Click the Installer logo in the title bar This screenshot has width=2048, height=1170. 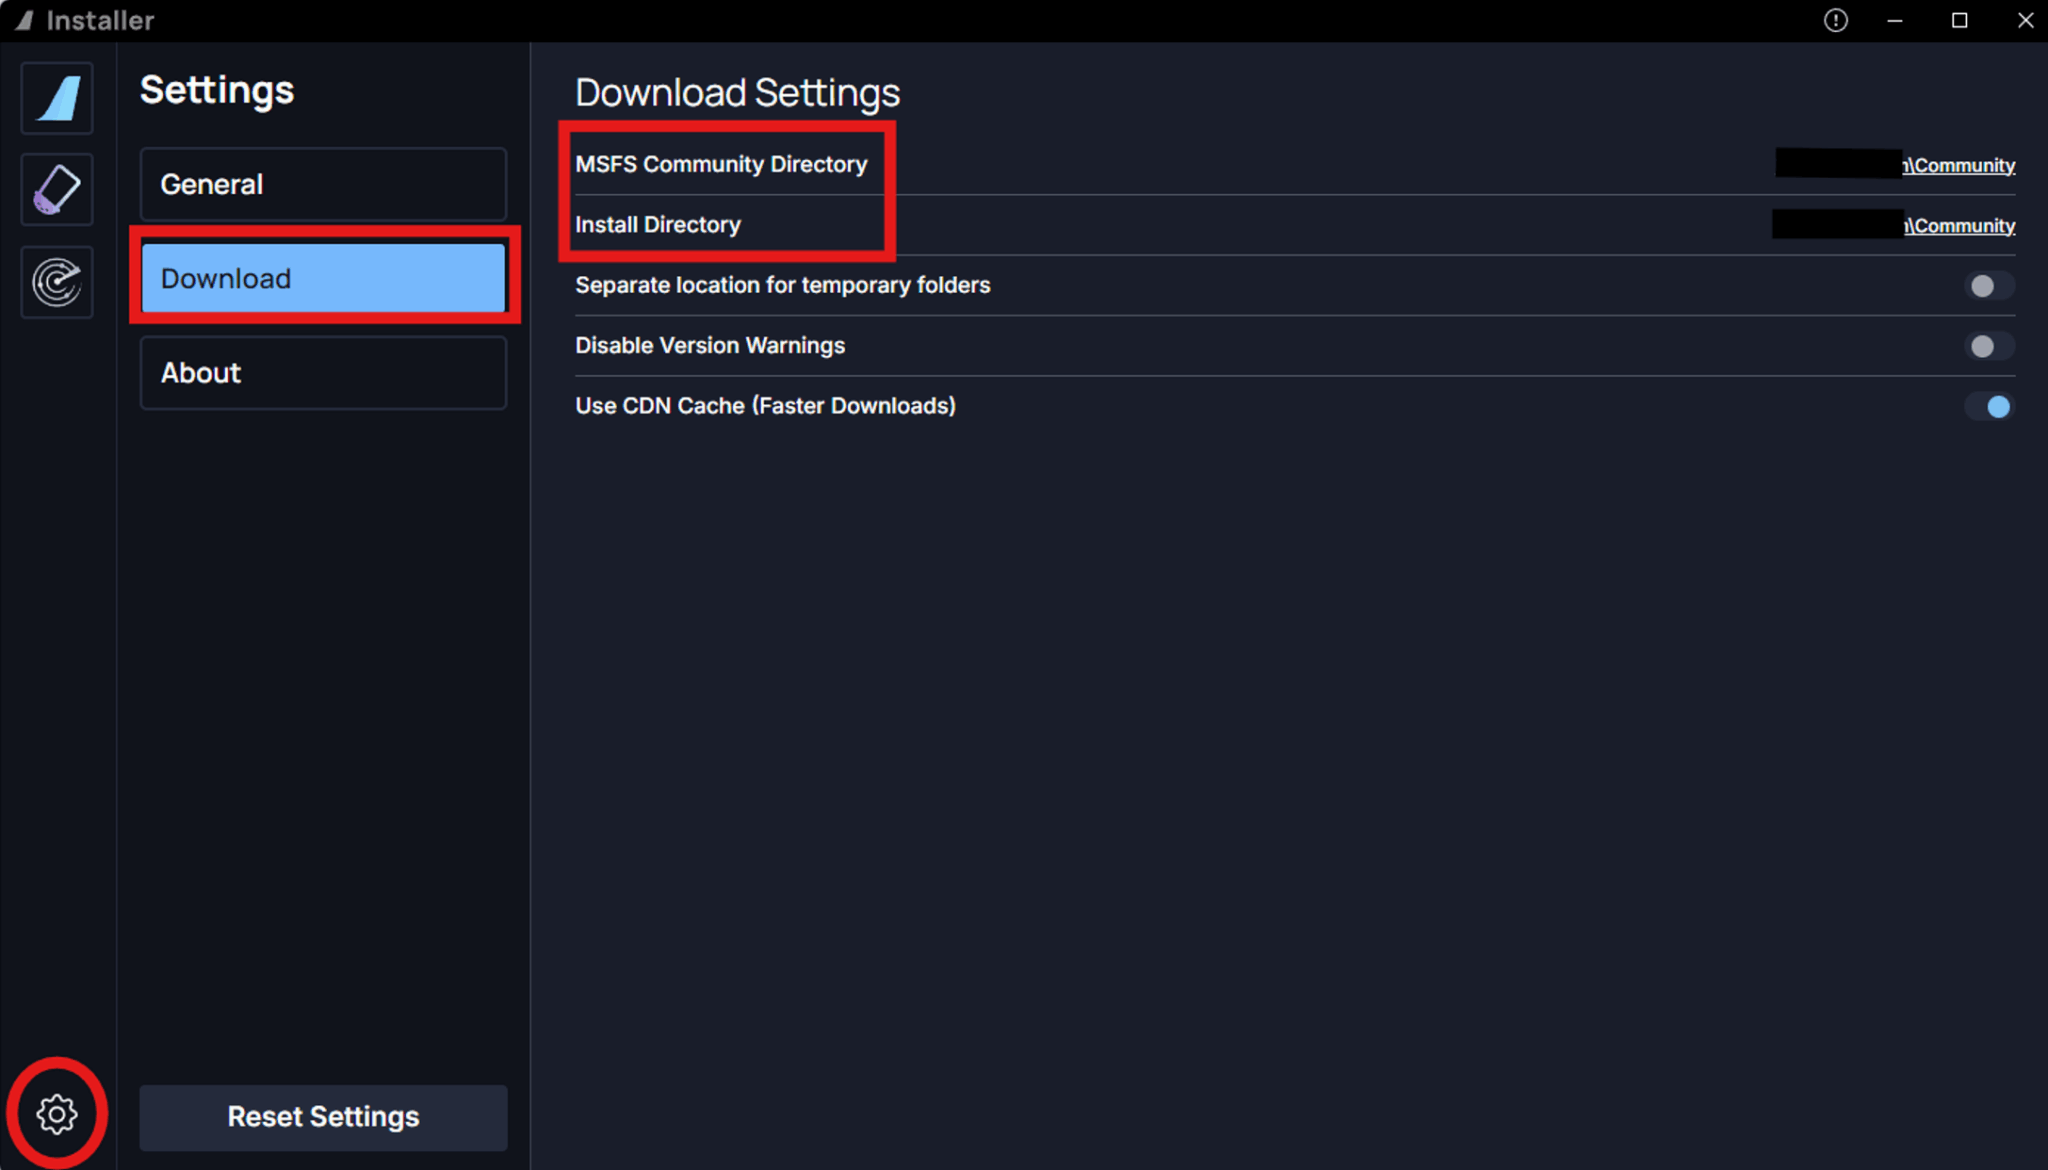[25, 19]
